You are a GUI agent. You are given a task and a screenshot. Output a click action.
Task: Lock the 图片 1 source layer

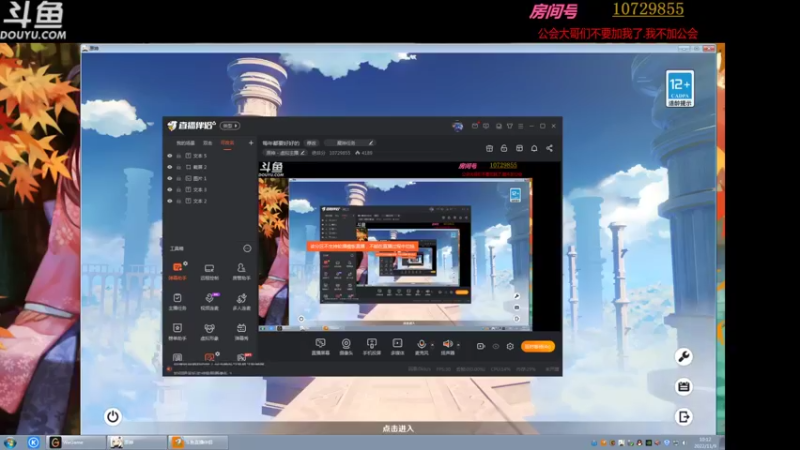click(x=179, y=178)
